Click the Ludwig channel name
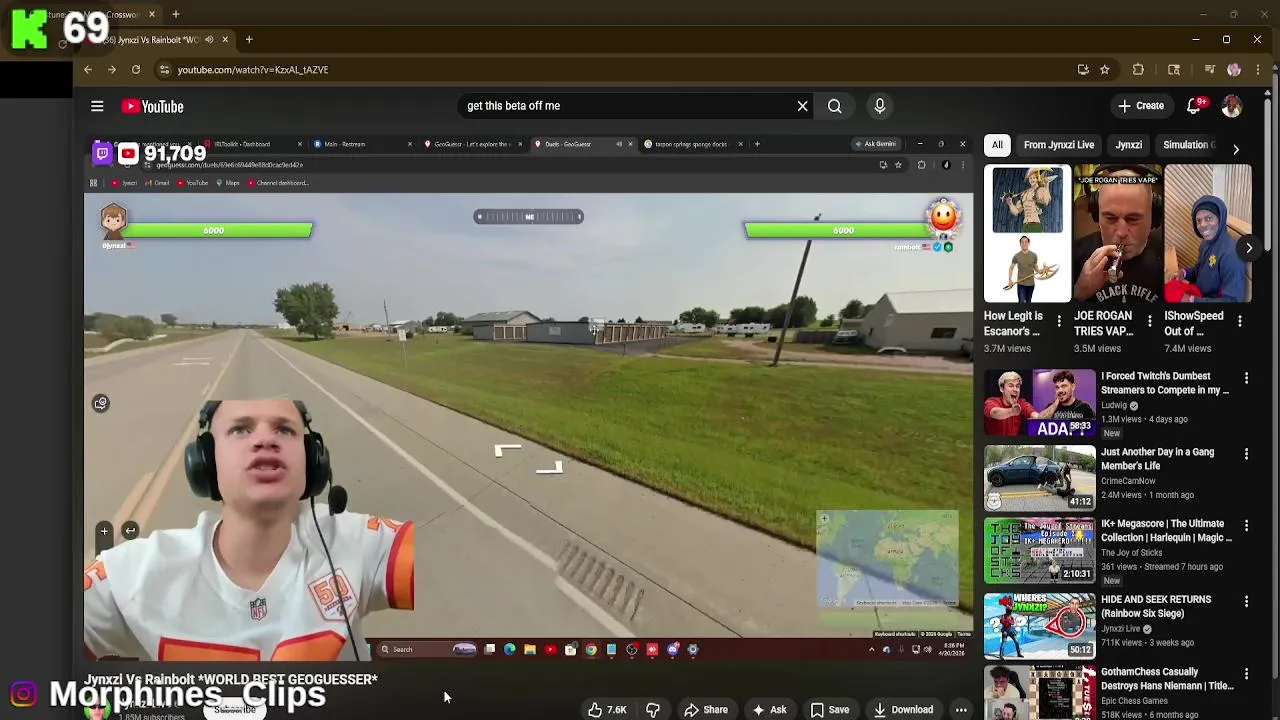This screenshot has height=720, width=1280. click(1114, 406)
